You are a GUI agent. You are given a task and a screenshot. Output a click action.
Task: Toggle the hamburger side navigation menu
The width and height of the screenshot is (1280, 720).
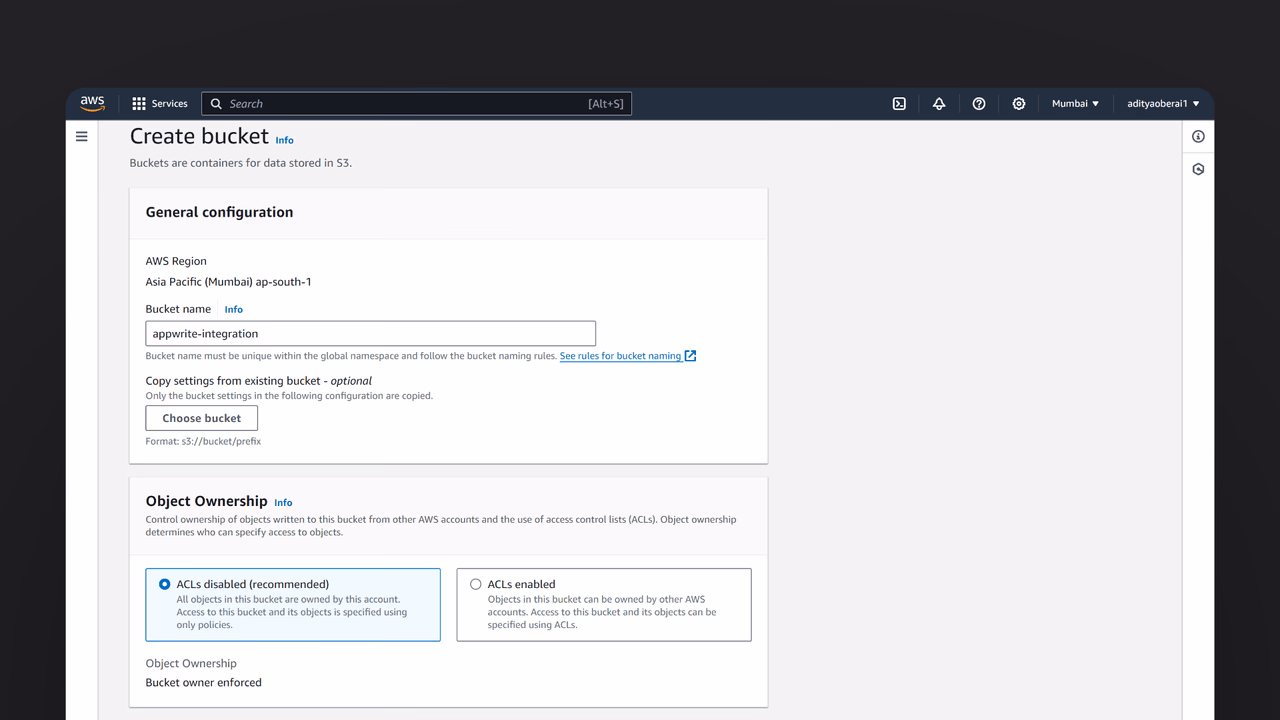click(82, 136)
